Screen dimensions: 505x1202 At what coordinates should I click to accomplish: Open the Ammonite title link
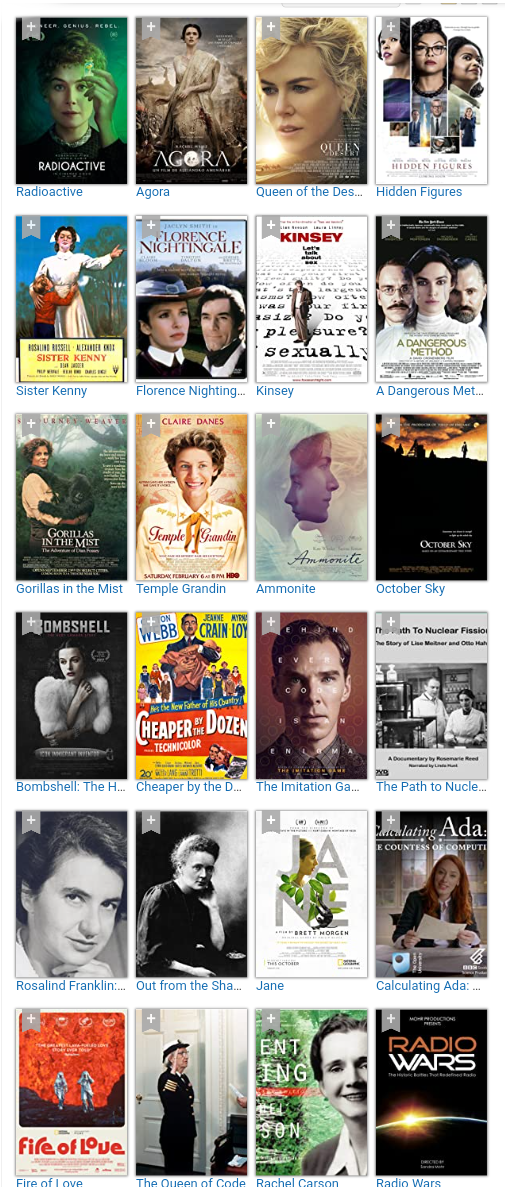(x=285, y=589)
